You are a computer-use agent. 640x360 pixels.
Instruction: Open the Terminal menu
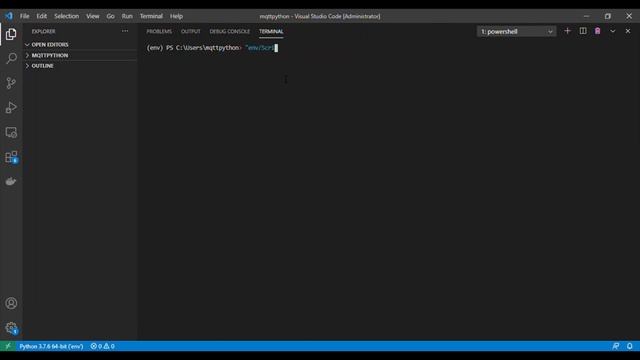pyautogui.click(x=151, y=16)
